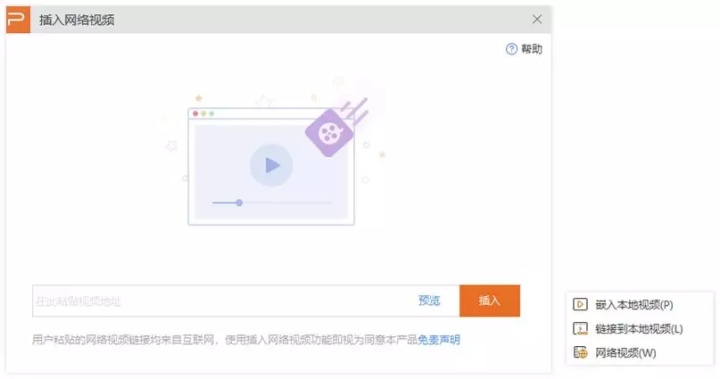Image resolution: width=720 pixels, height=379 pixels.
Task: Select 链接到本地视频(L) menu entry
Action: point(639,329)
